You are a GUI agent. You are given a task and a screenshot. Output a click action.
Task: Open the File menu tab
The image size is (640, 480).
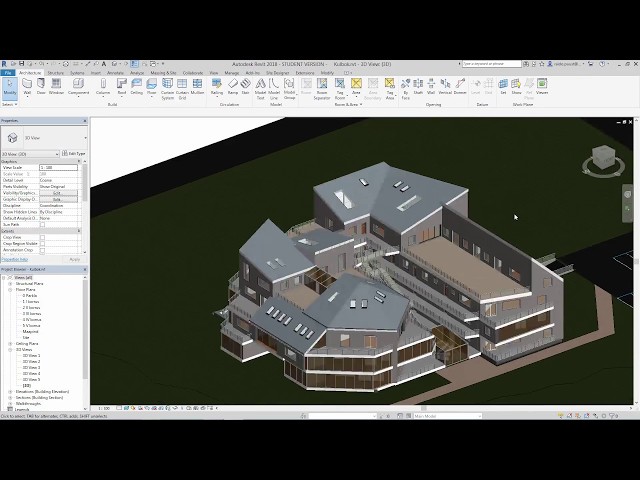8,73
